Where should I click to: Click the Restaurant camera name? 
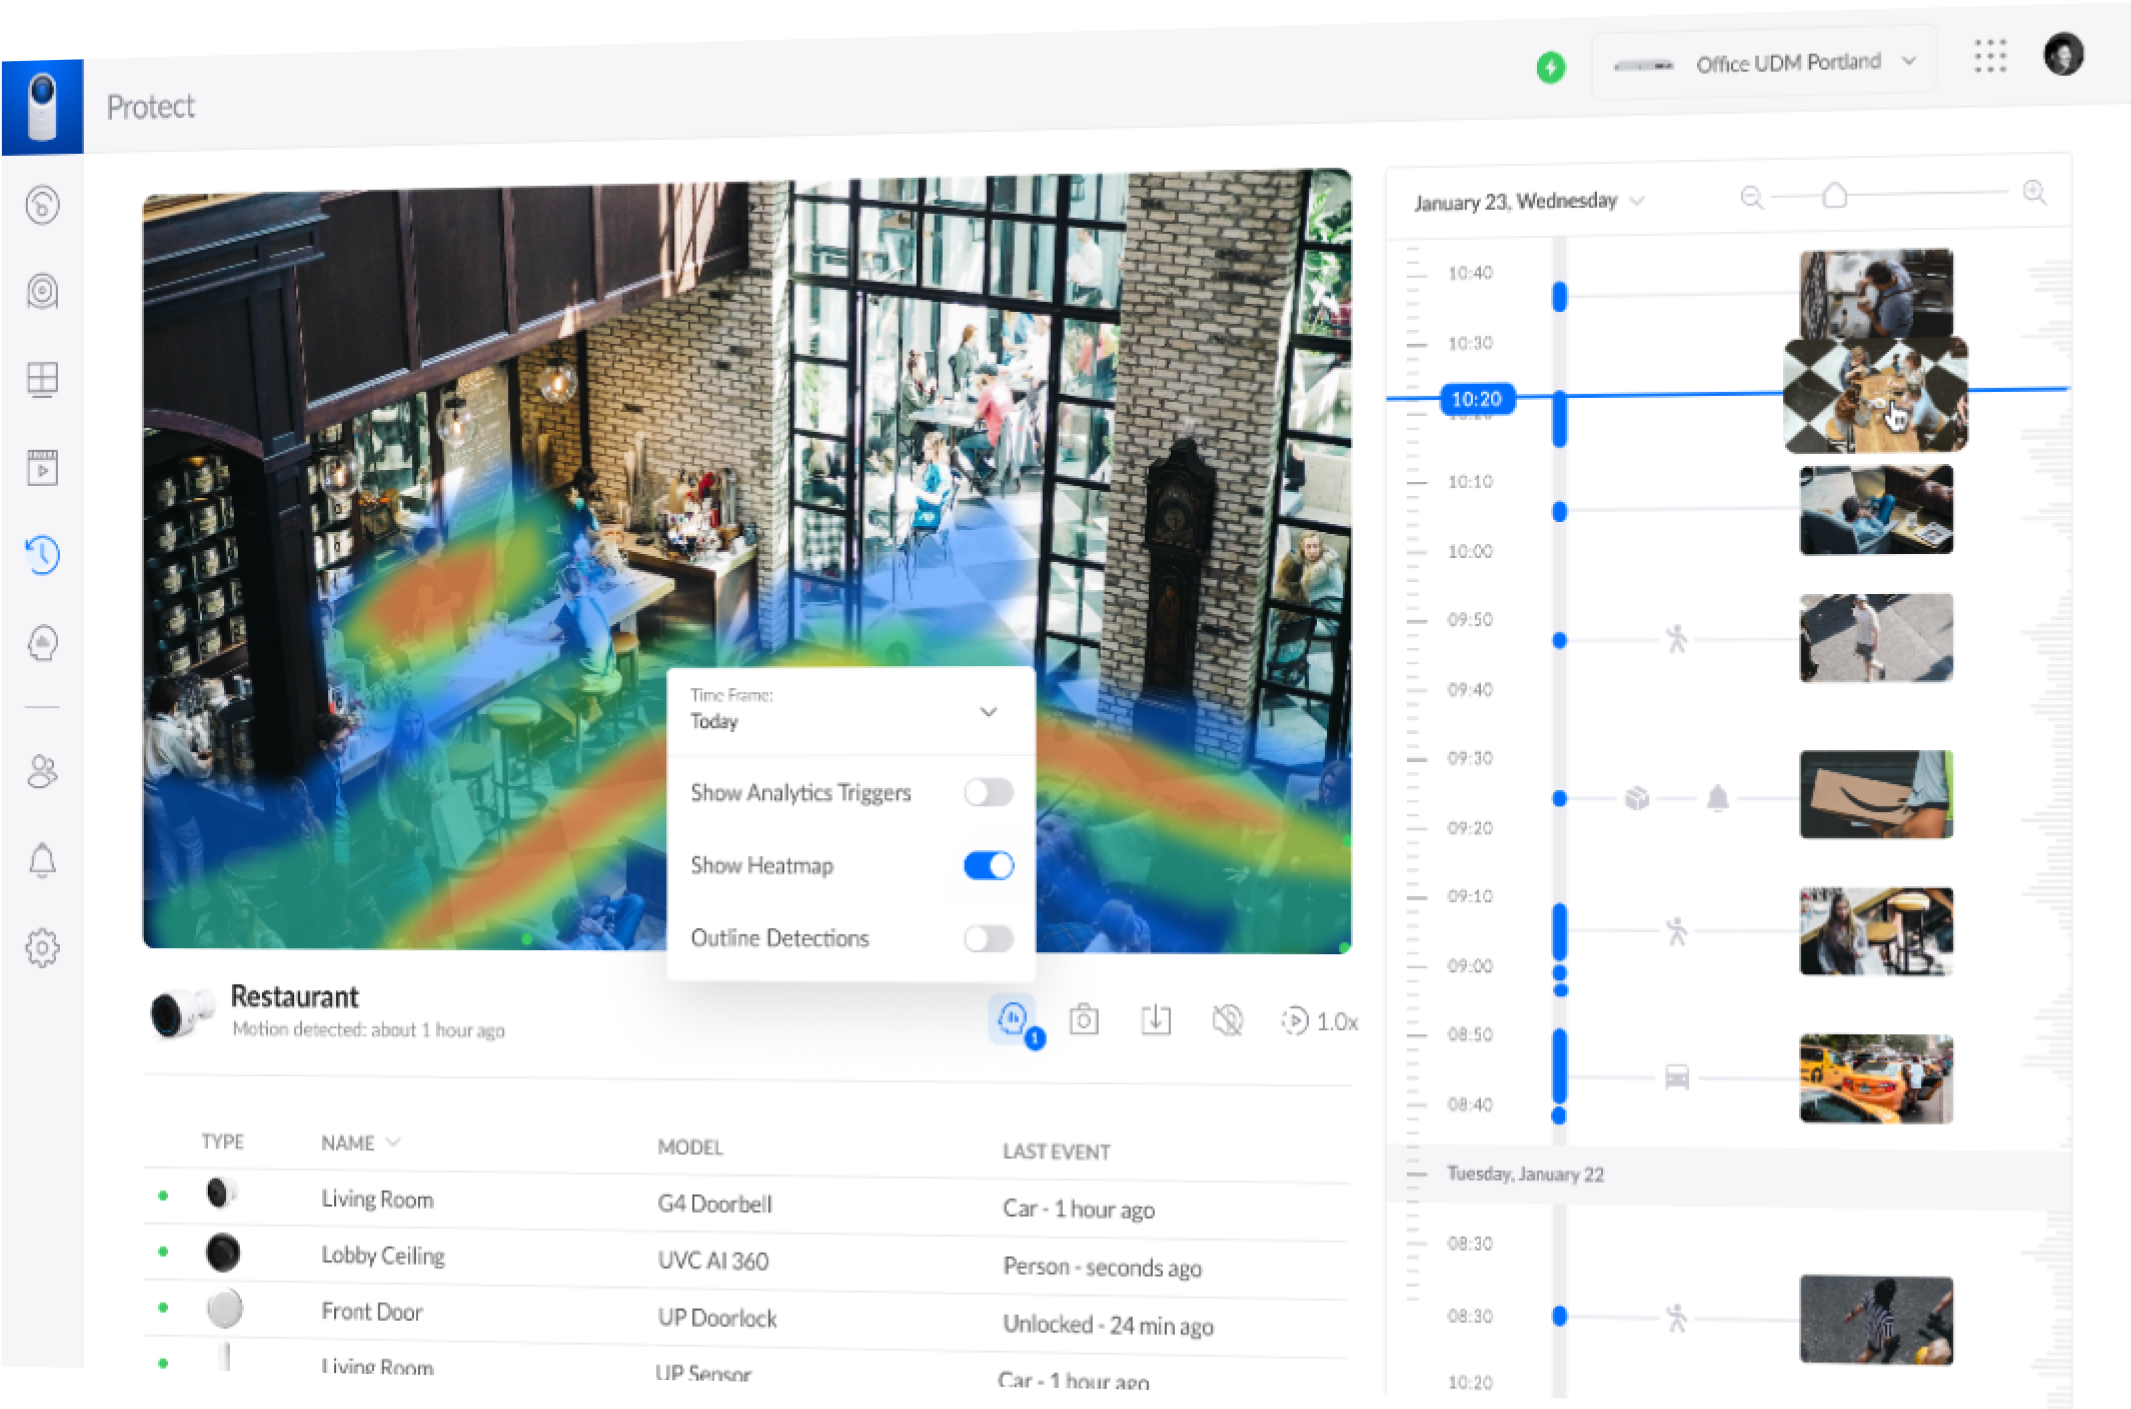click(x=294, y=996)
